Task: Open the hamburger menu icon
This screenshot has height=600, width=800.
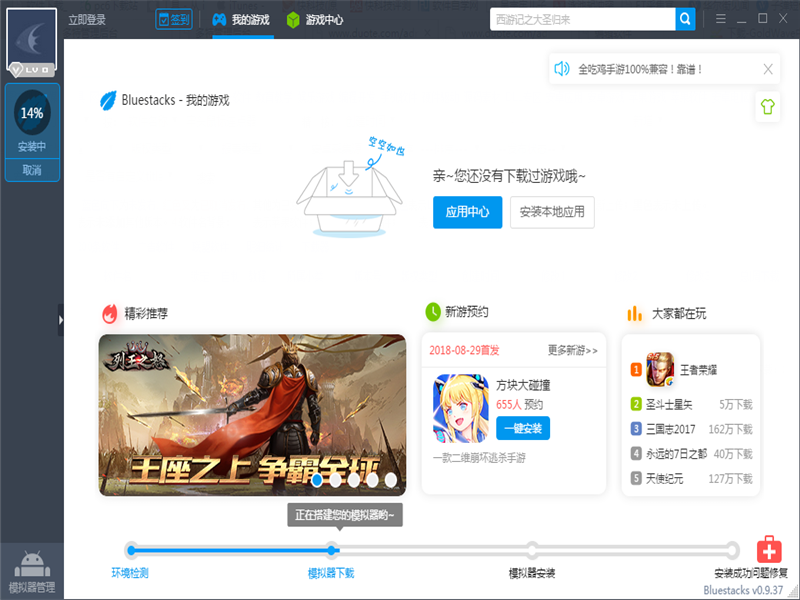Action: [x=720, y=19]
